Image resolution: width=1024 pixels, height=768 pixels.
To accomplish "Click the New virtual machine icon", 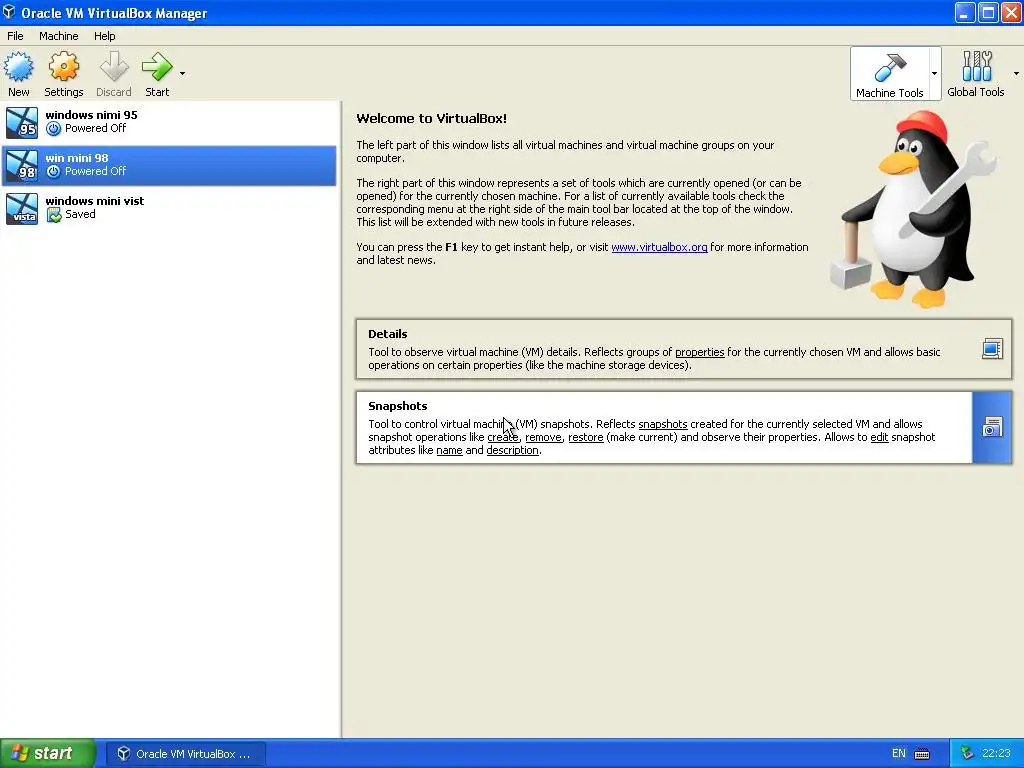I will tap(18, 67).
